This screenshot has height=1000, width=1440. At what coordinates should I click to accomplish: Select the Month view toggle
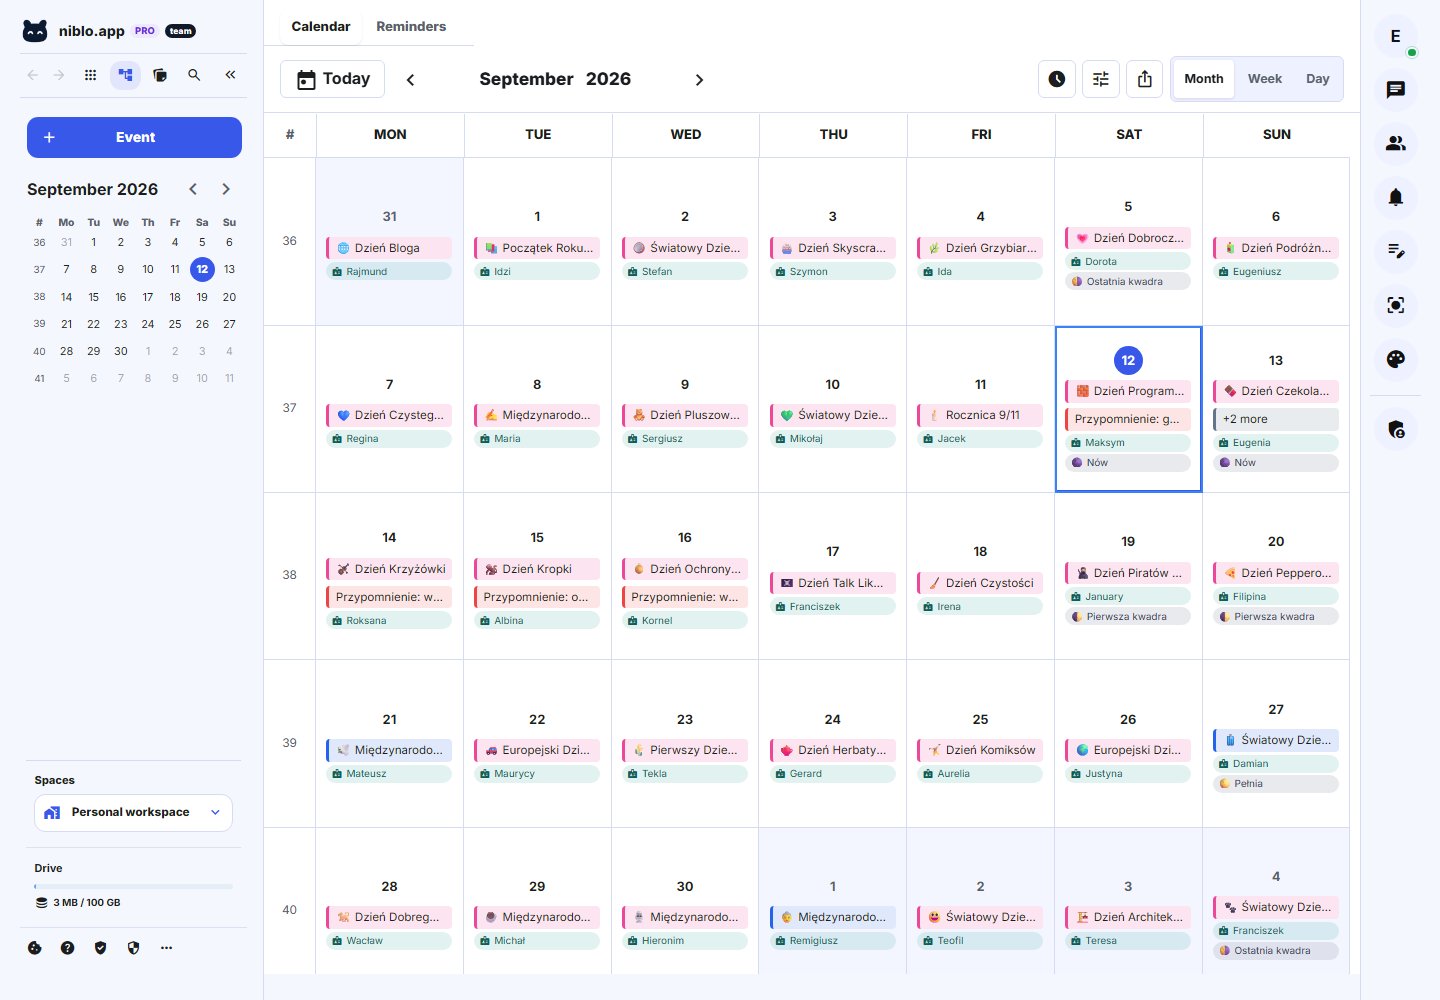(x=1204, y=79)
